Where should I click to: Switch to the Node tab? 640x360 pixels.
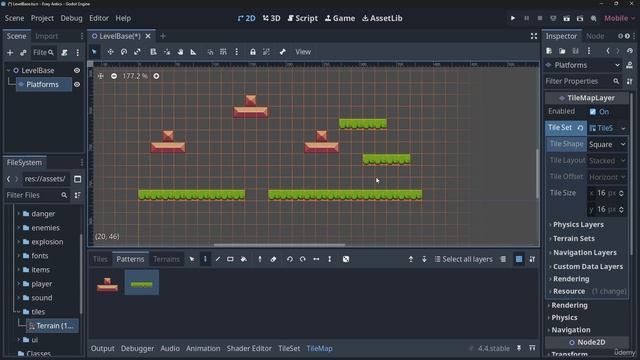tap(595, 36)
